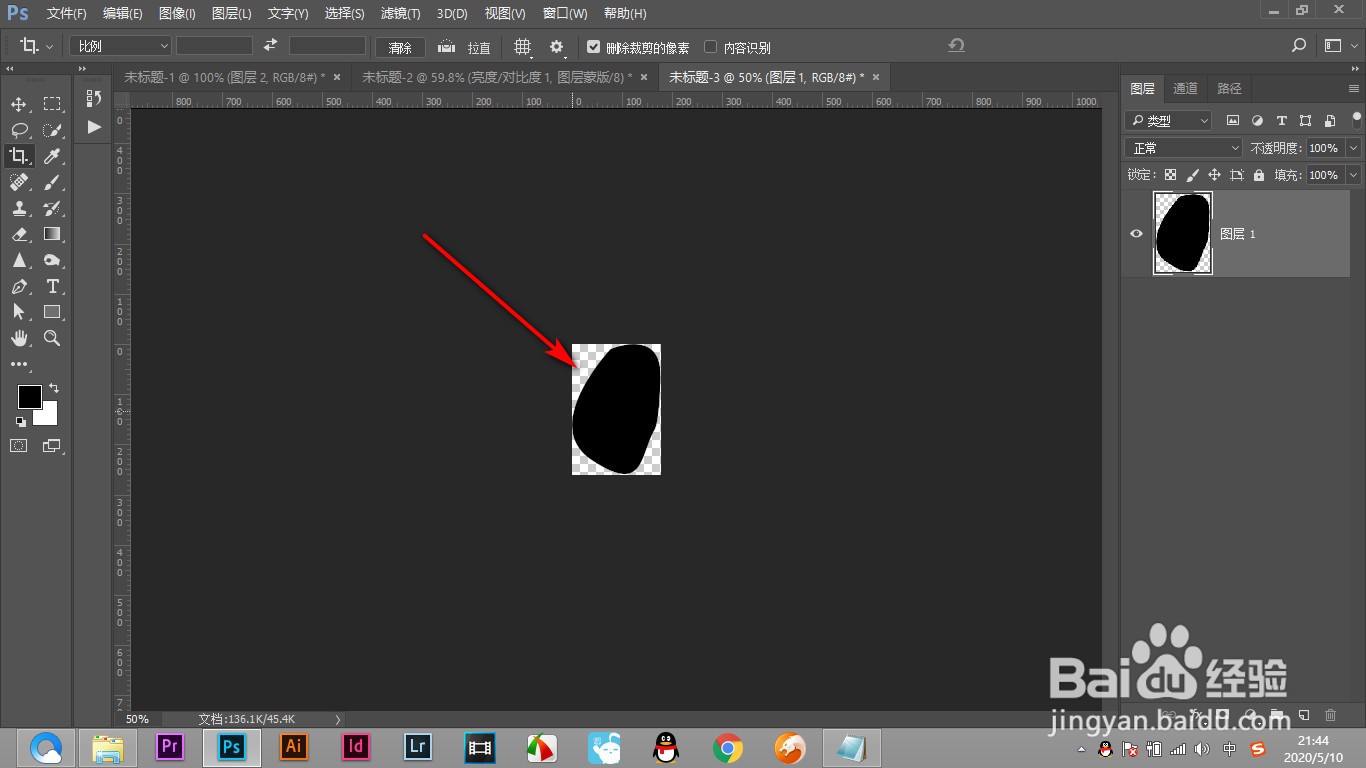Switch to 未标题-1 document tab
Viewport: 1366px width, 768px height.
point(224,77)
